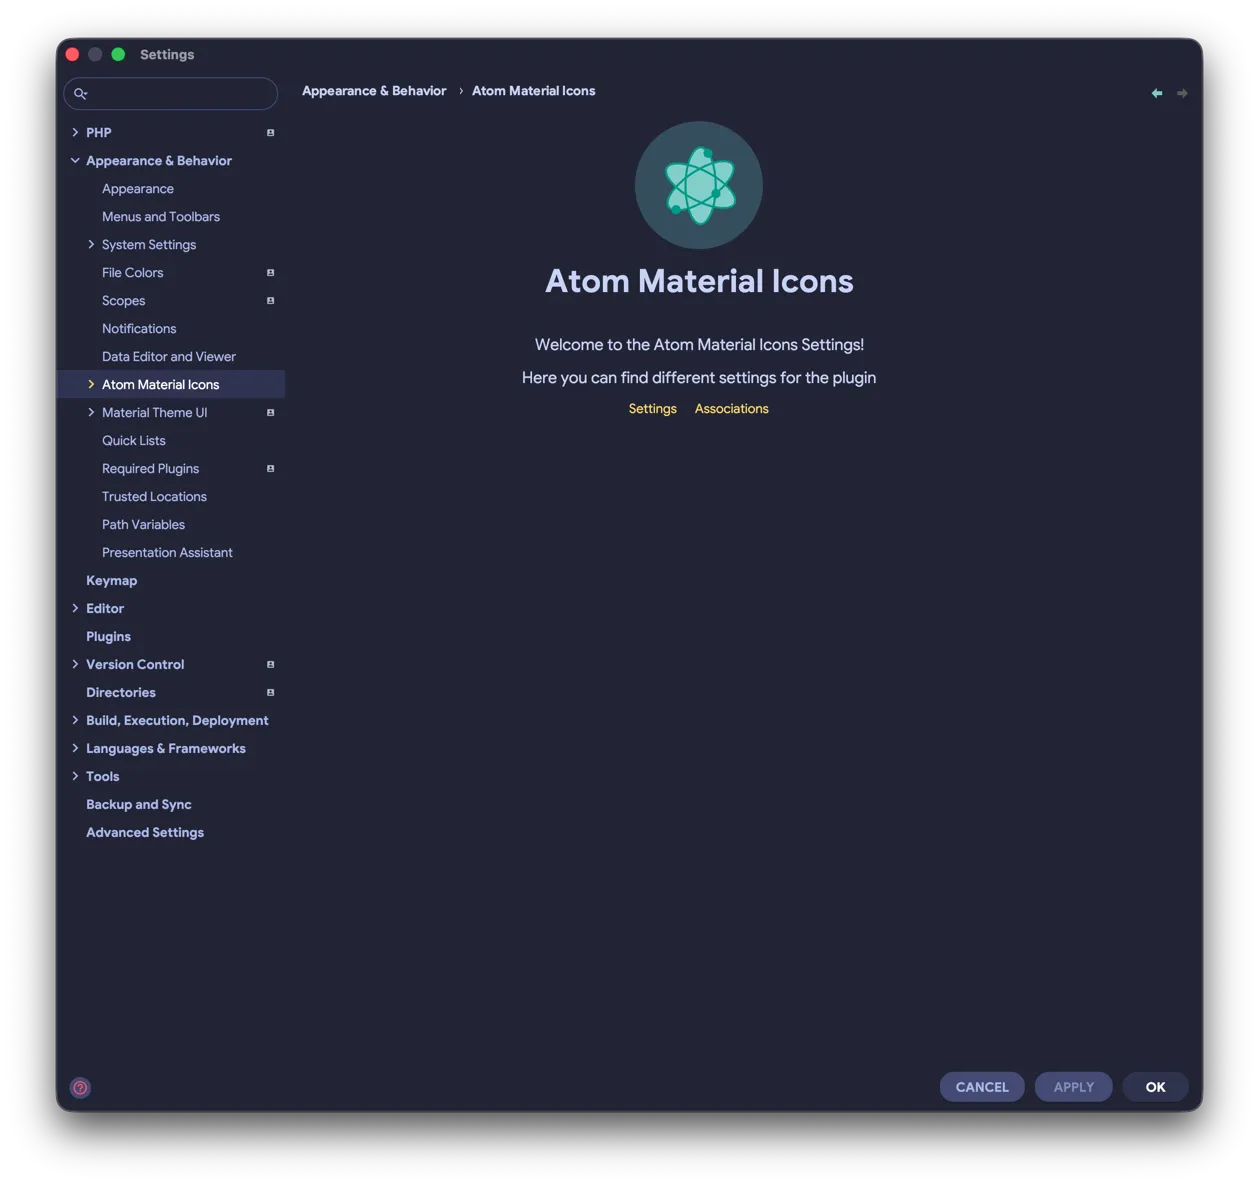Click the Cancel button
Image resolution: width=1259 pixels, height=1186 pixels.
[982, 1087]
